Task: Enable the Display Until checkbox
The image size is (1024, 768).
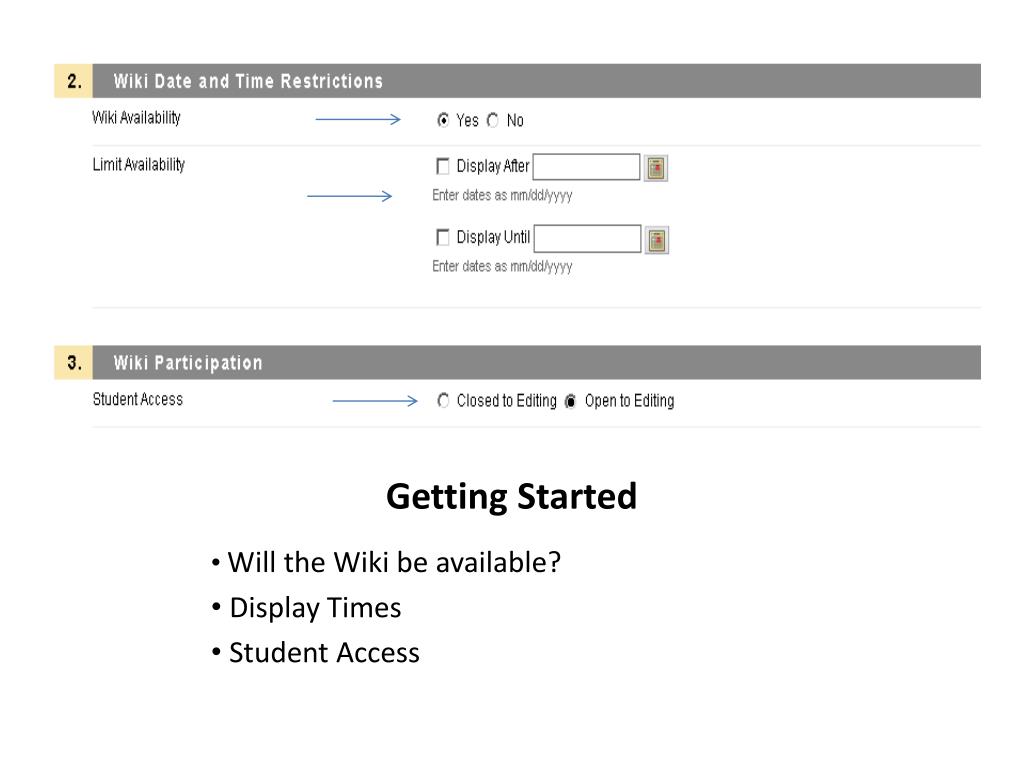Action: click(x=443, y=237)
